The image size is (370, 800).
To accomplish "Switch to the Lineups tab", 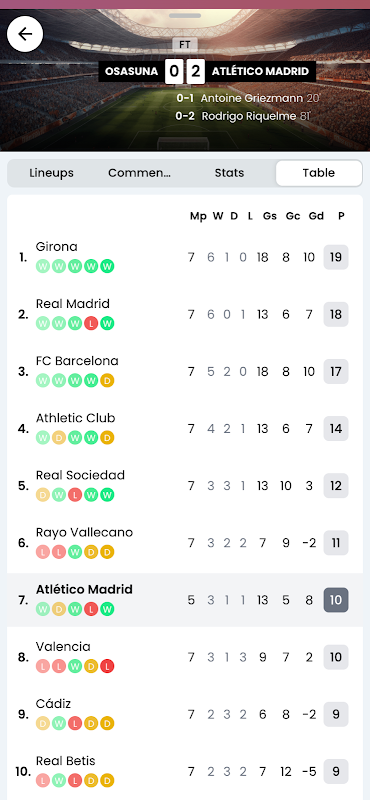I will [x=52, y=173].
